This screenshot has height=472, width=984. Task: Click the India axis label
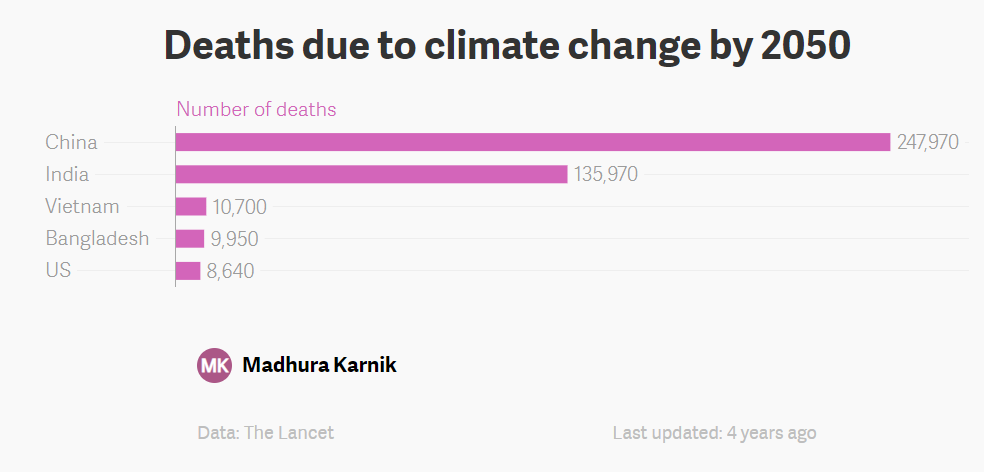pyautogui.click(x=67, y=174)
